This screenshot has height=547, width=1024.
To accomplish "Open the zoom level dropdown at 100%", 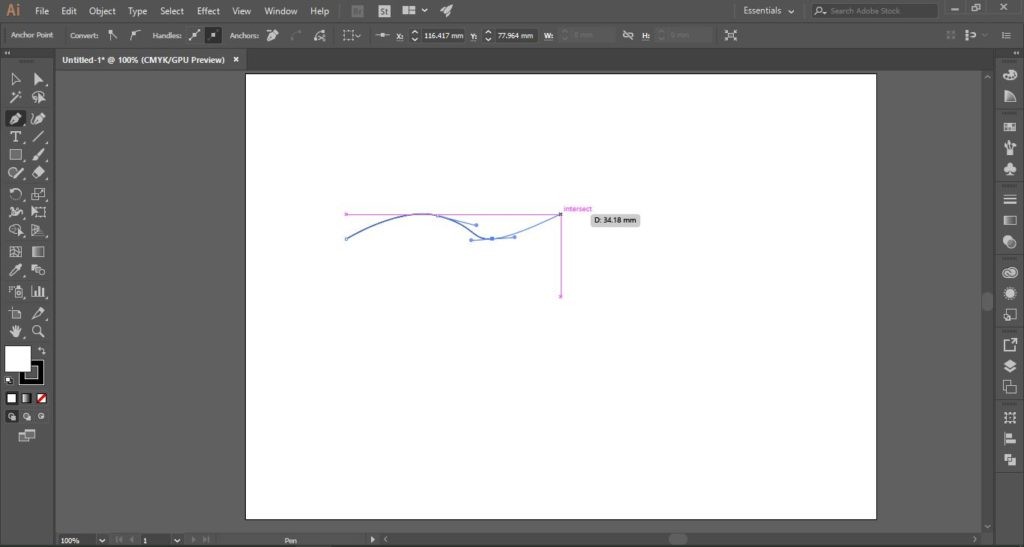I will click(101, 540).
